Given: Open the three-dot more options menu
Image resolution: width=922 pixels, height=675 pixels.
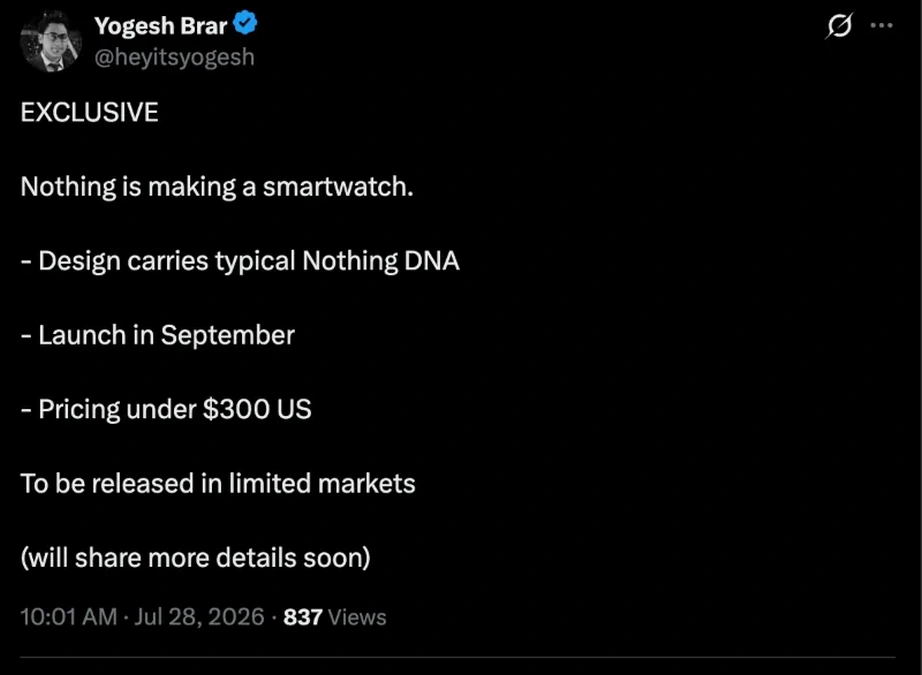Looking at the screenshot, I should click(x=881, y=25).
